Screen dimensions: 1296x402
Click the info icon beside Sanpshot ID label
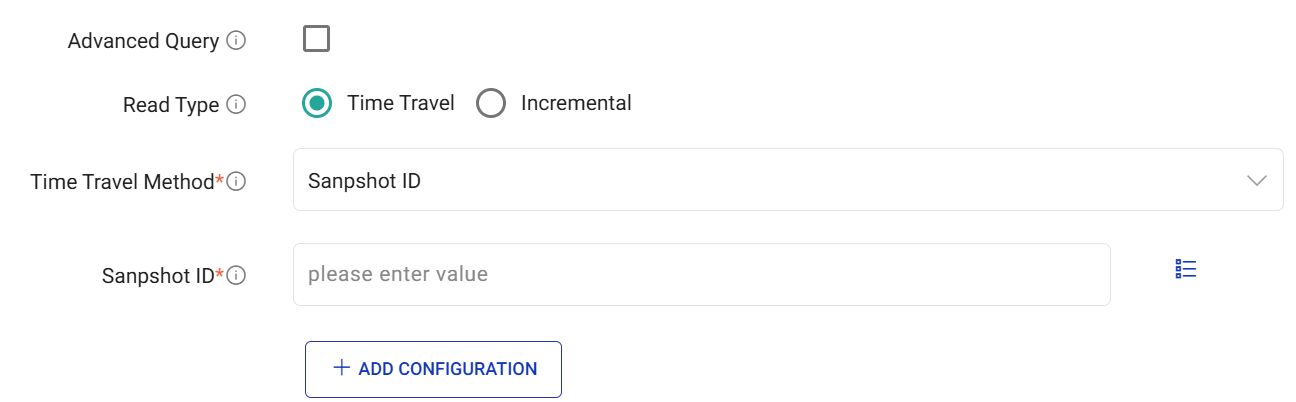coord(236,275)
